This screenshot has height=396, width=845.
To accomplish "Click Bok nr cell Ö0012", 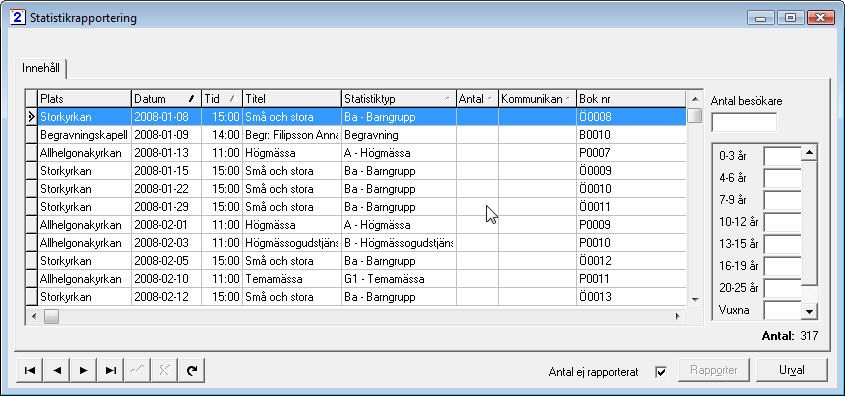I will point(631,261).
